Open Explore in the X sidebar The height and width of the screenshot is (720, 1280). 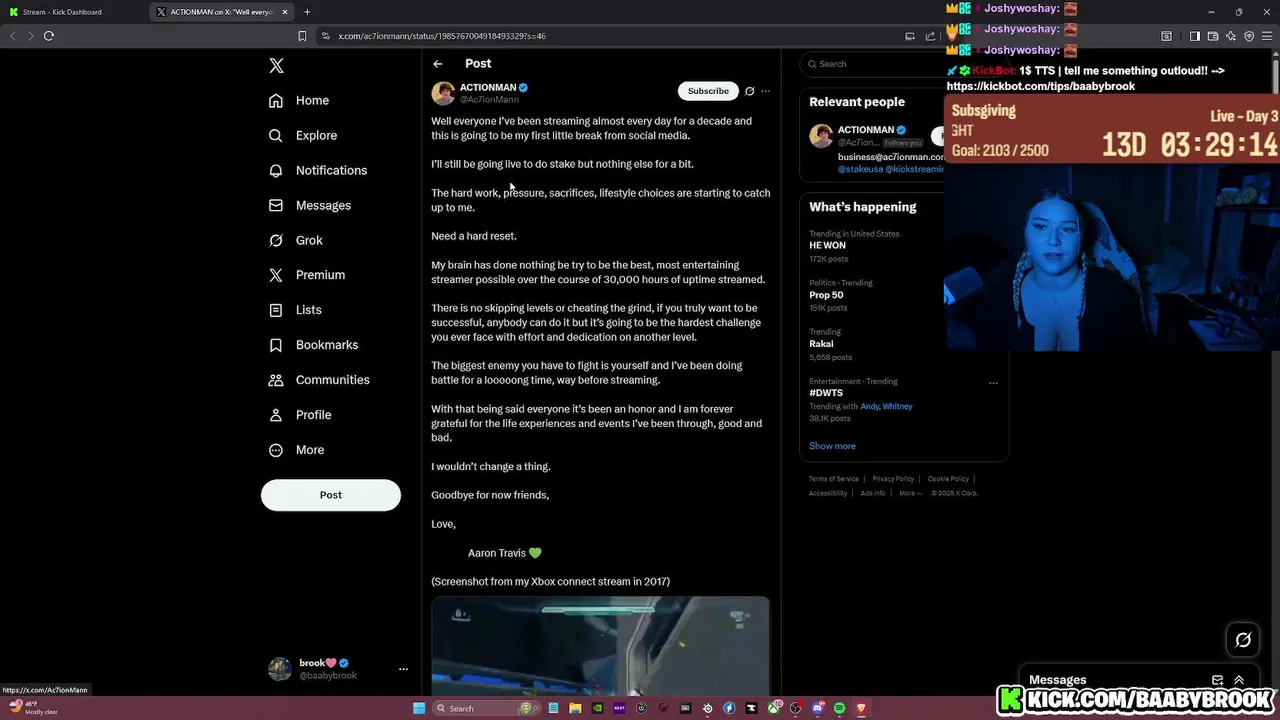pos(303,135)
